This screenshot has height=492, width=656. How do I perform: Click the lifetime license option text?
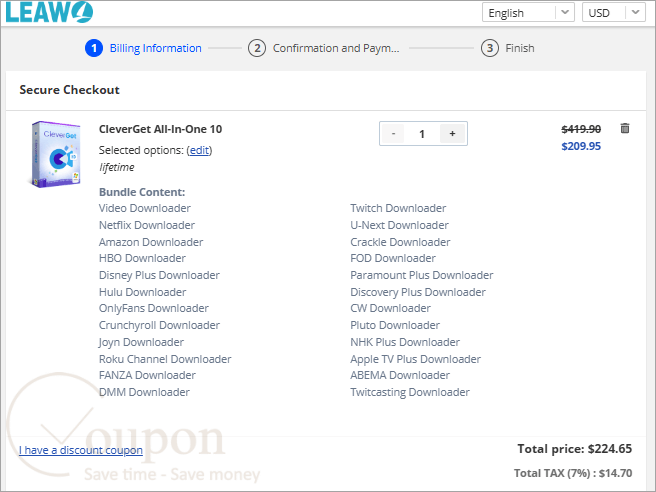117,167
